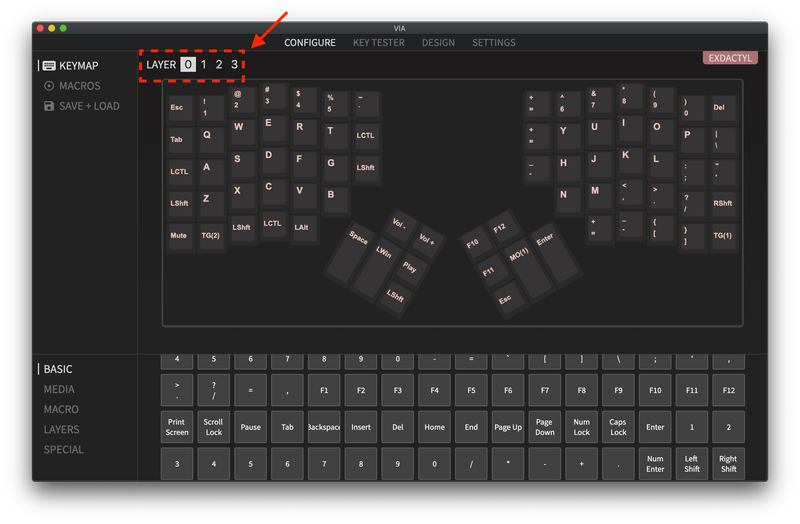The height and width of the screenshot is (524, 800).
Task: Select the Mute key on the keyboard layout
Action: tap(180, 237)
